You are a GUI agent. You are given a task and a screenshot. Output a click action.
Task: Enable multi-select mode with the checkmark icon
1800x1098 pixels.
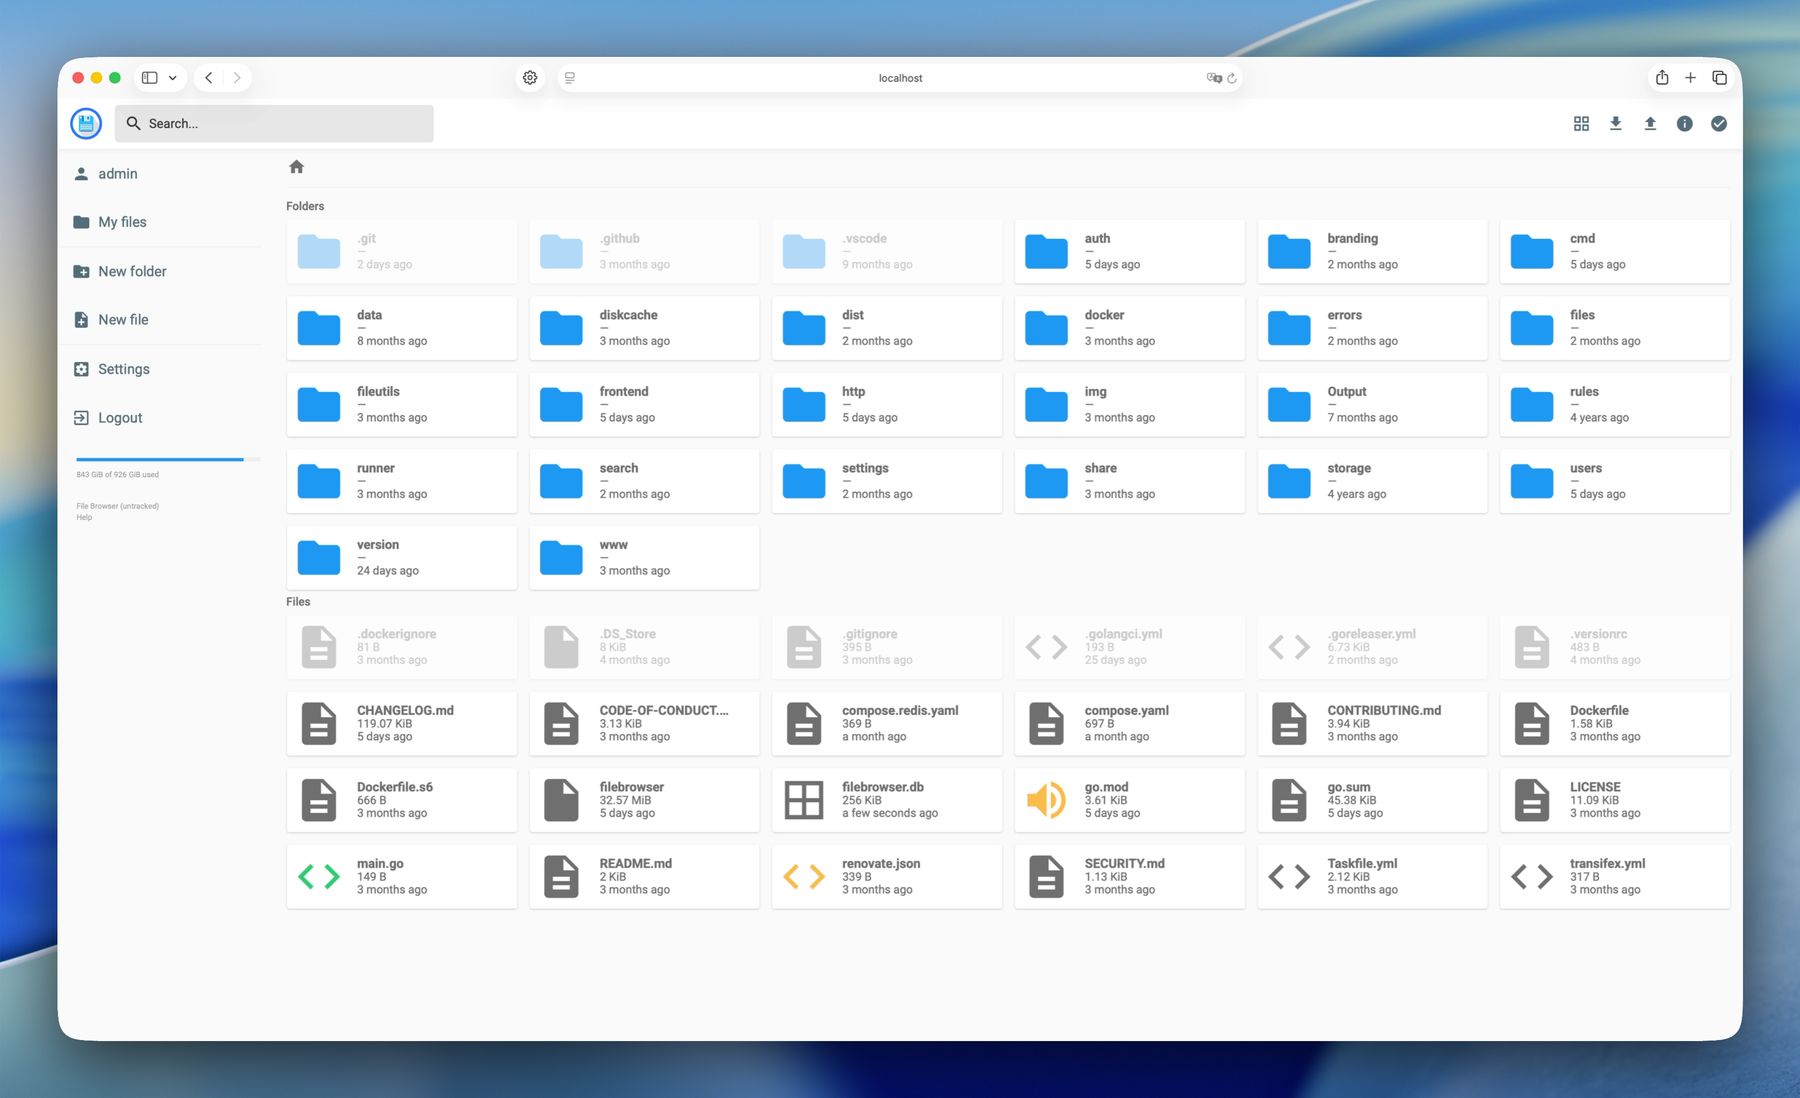(x=1719, y=123)
